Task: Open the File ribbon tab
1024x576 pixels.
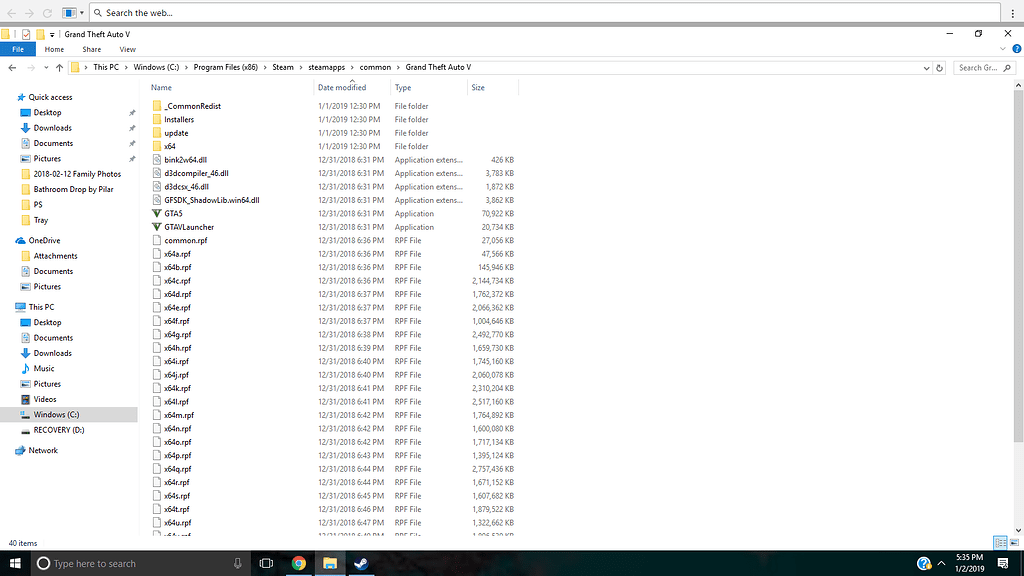Action: (18, 50)
